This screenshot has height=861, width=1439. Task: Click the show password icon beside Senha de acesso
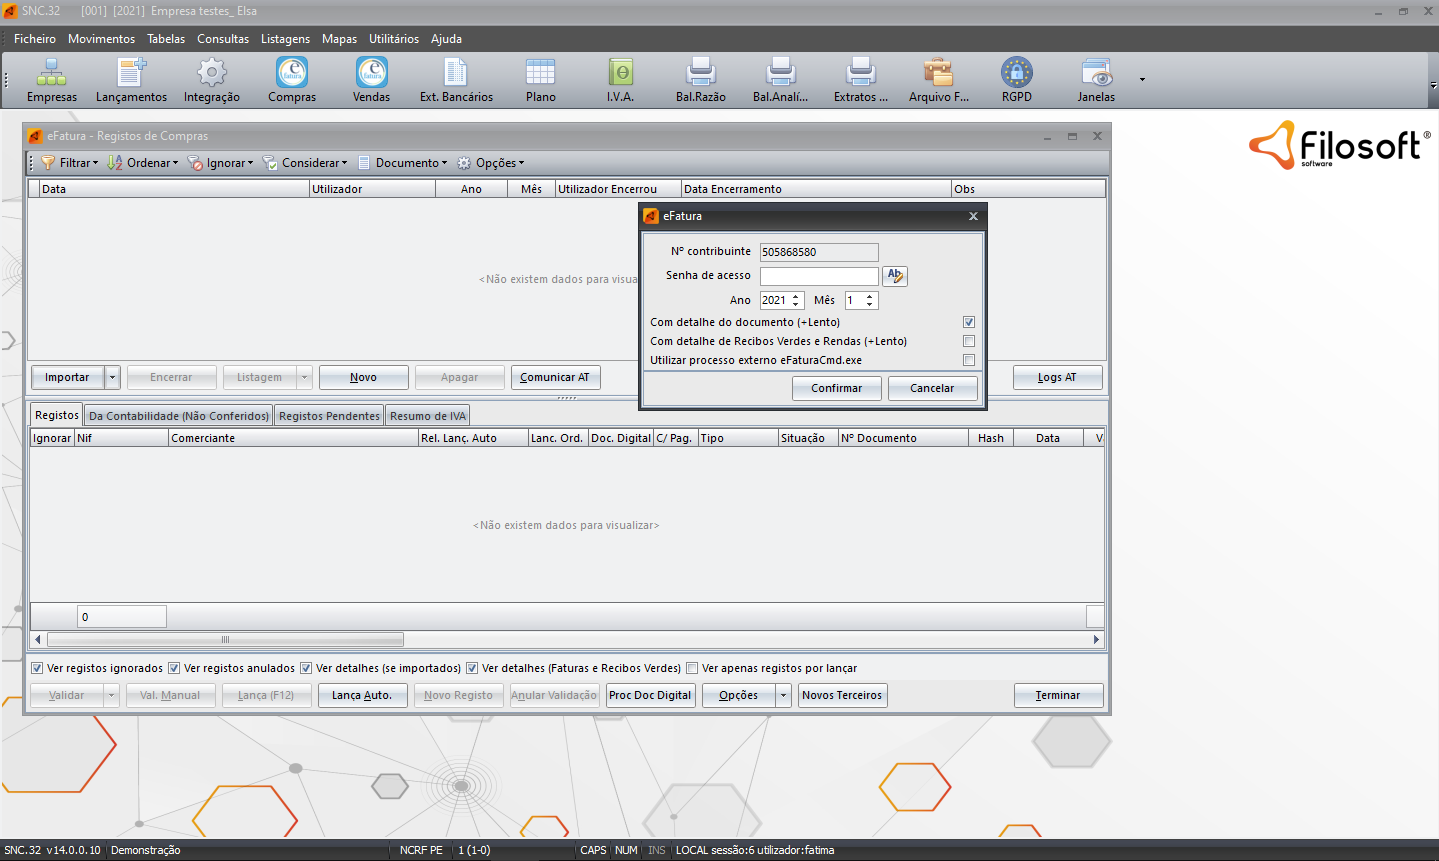pyautogui.click(x=895, y=276)
